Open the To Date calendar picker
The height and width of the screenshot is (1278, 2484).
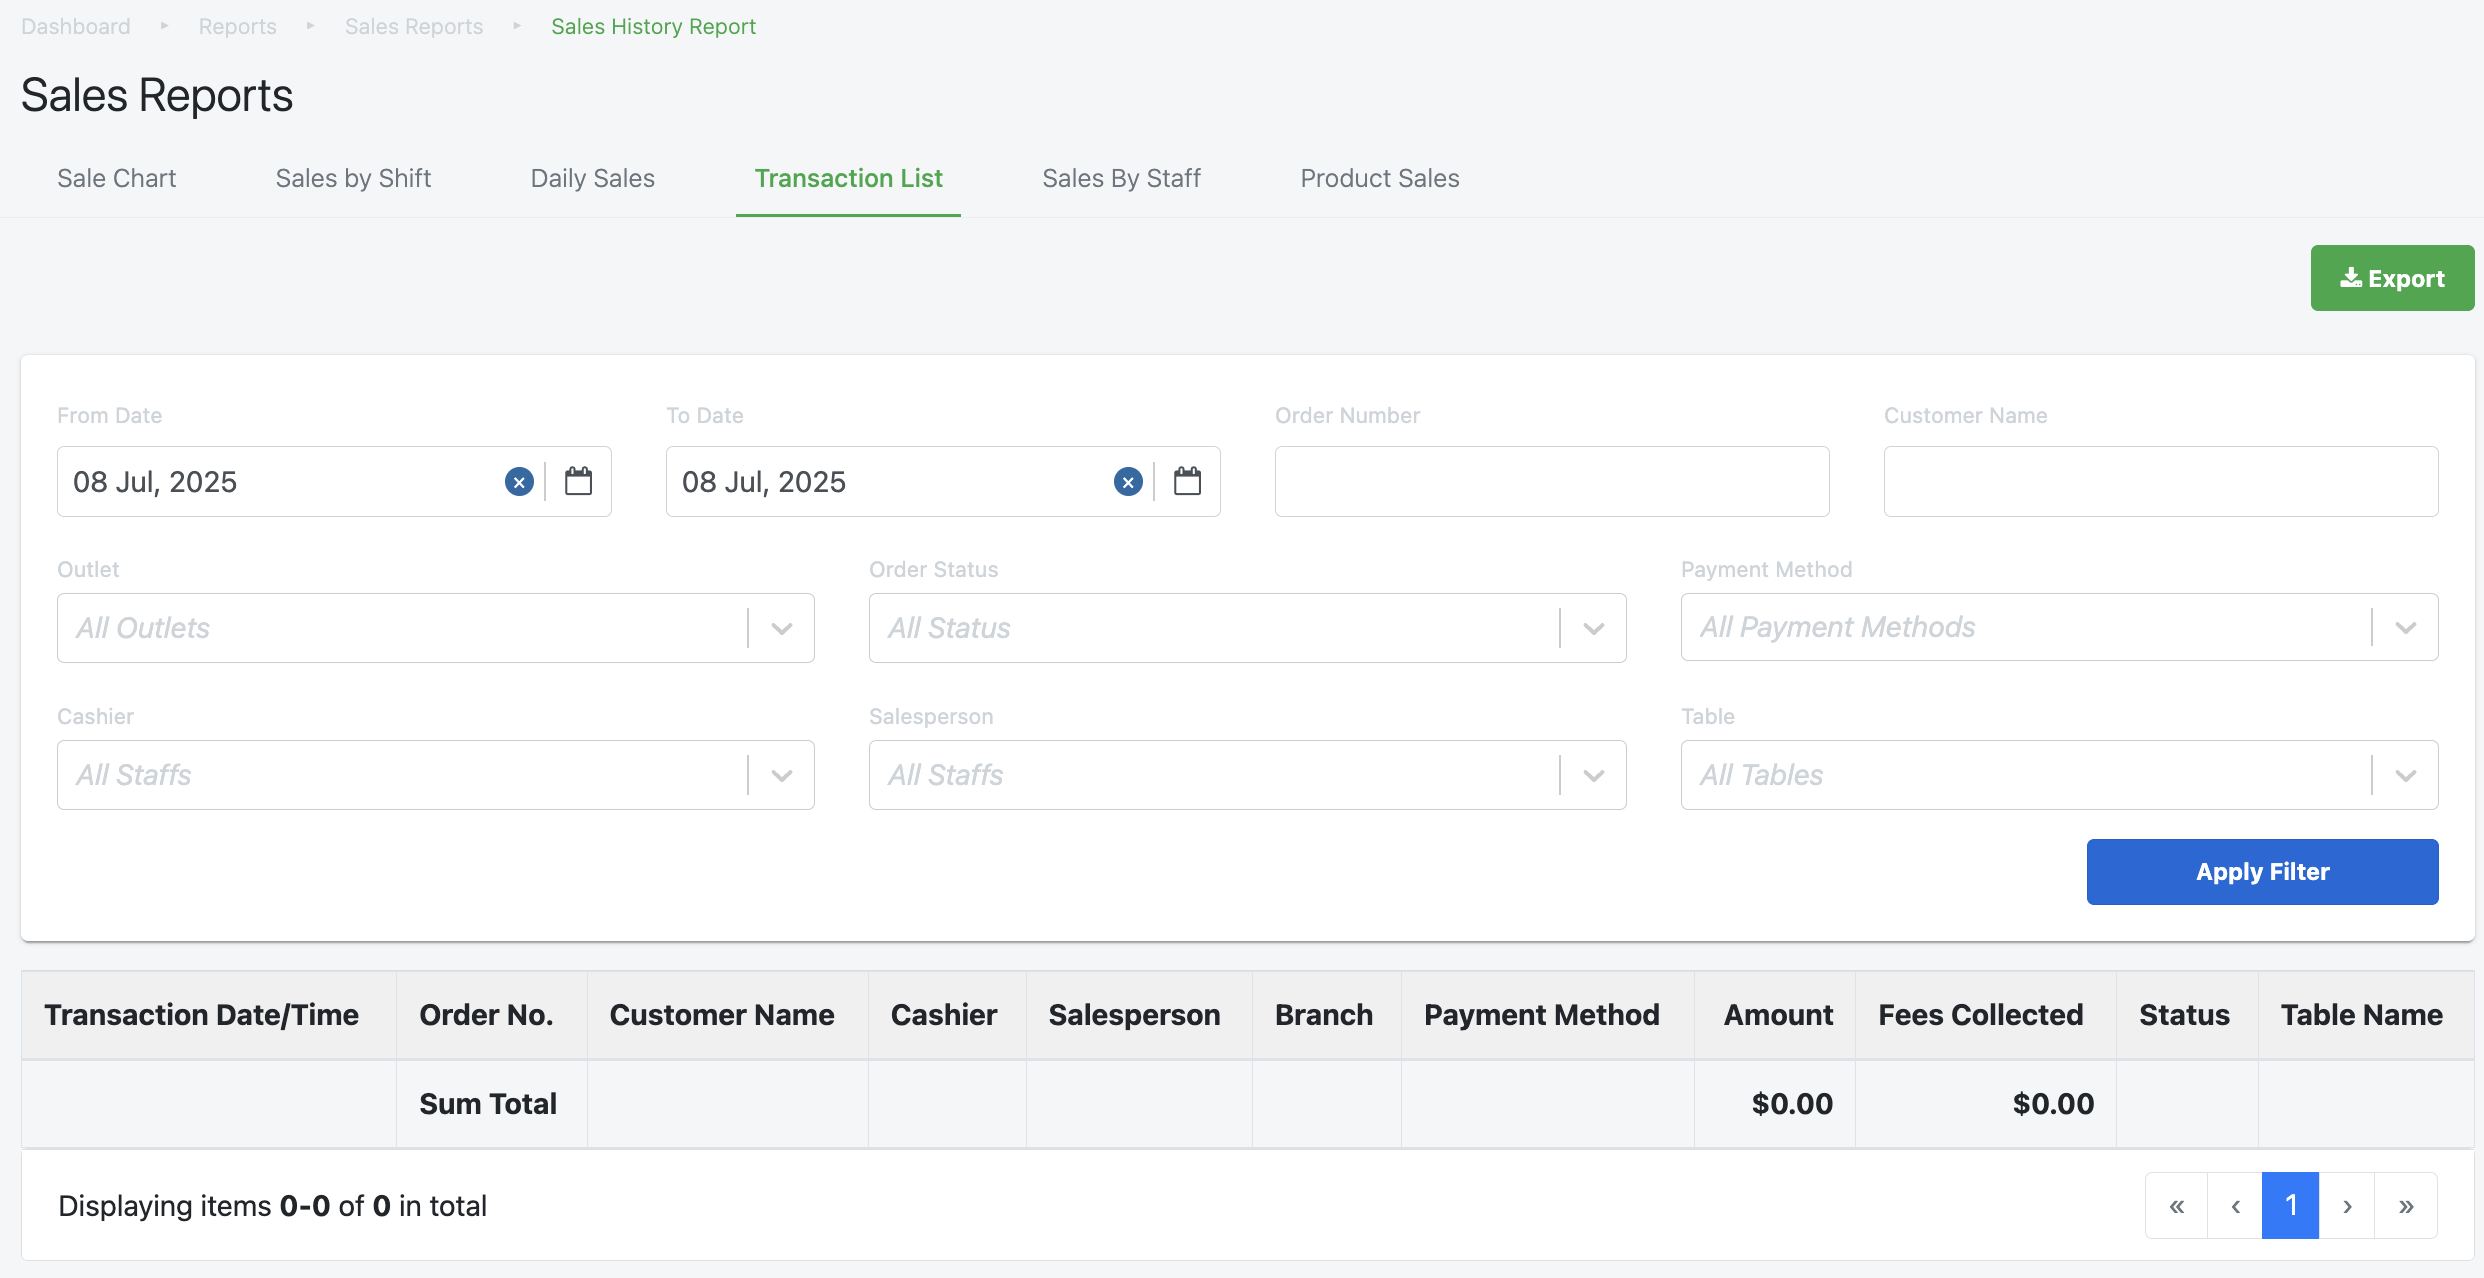pyautogui.click(x=1187, y=482)
